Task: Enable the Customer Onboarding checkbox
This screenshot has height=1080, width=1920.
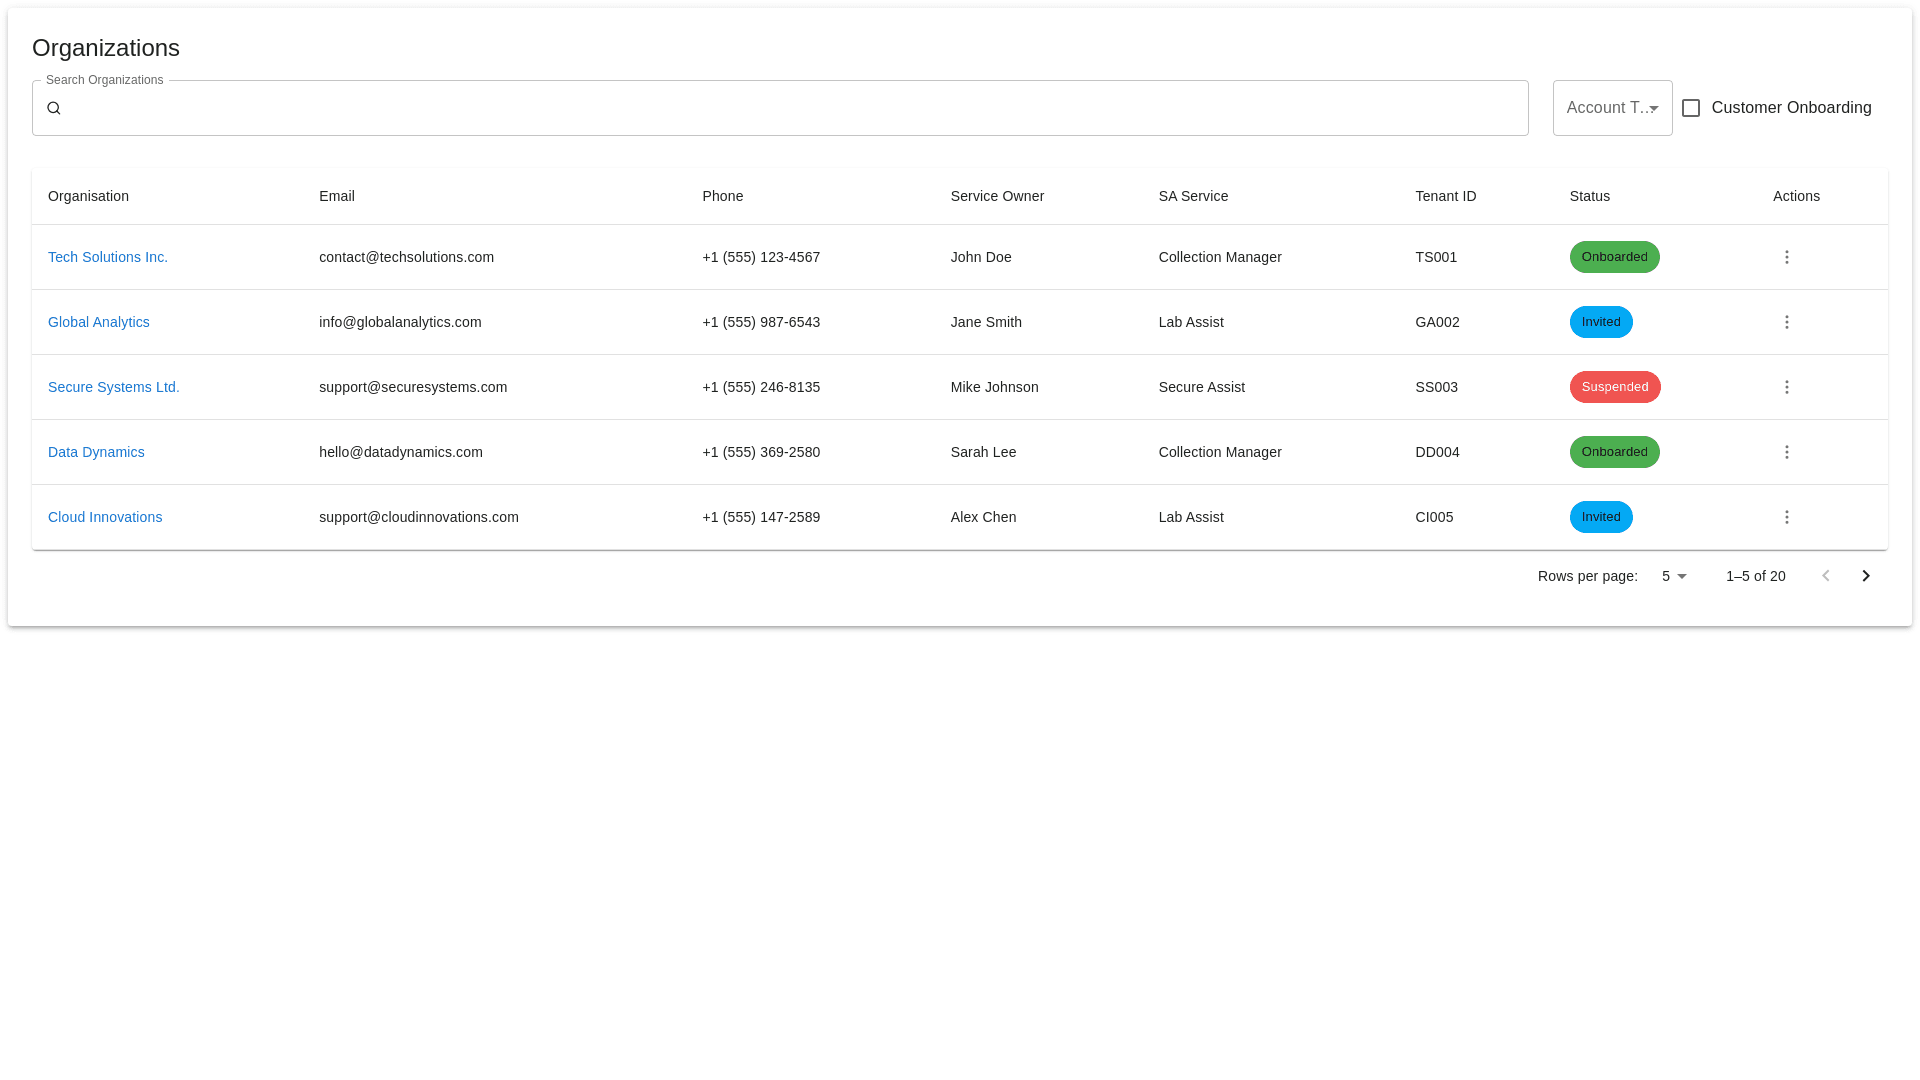Action: (x=1691, y=108)
